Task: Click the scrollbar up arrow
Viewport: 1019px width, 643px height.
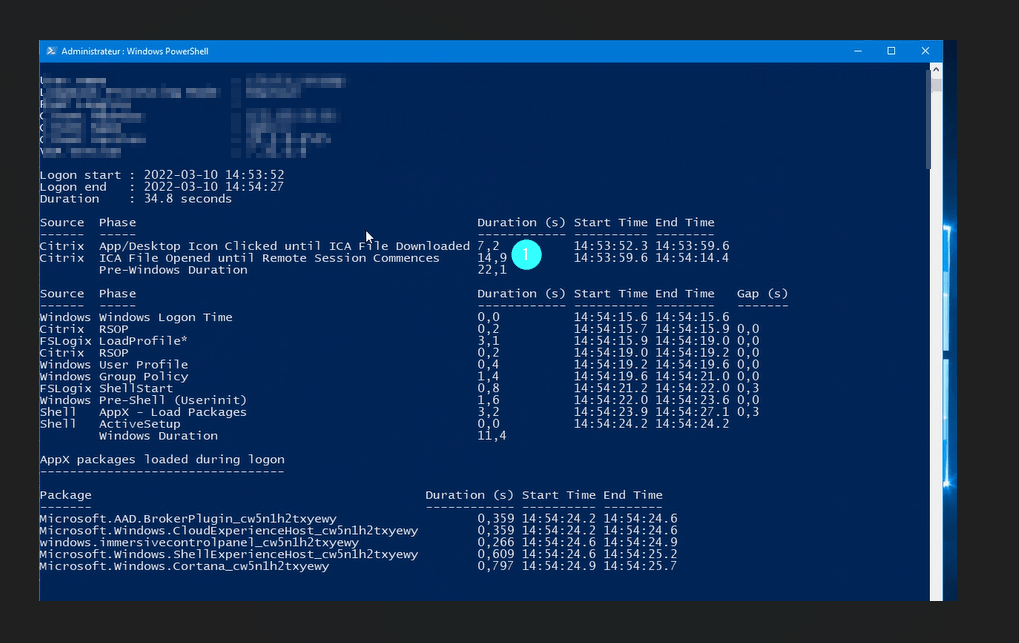Action: (x=935, y=70)
